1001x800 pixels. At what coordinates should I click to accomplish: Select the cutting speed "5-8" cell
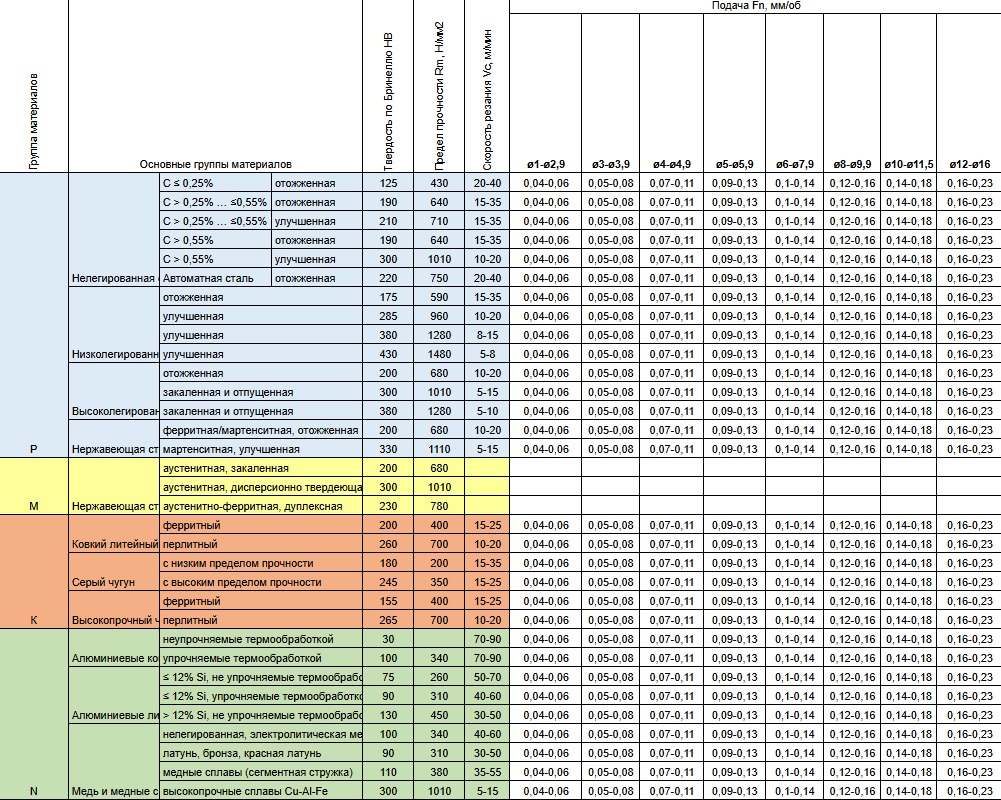pyautogui.click(x=487, y=354)
